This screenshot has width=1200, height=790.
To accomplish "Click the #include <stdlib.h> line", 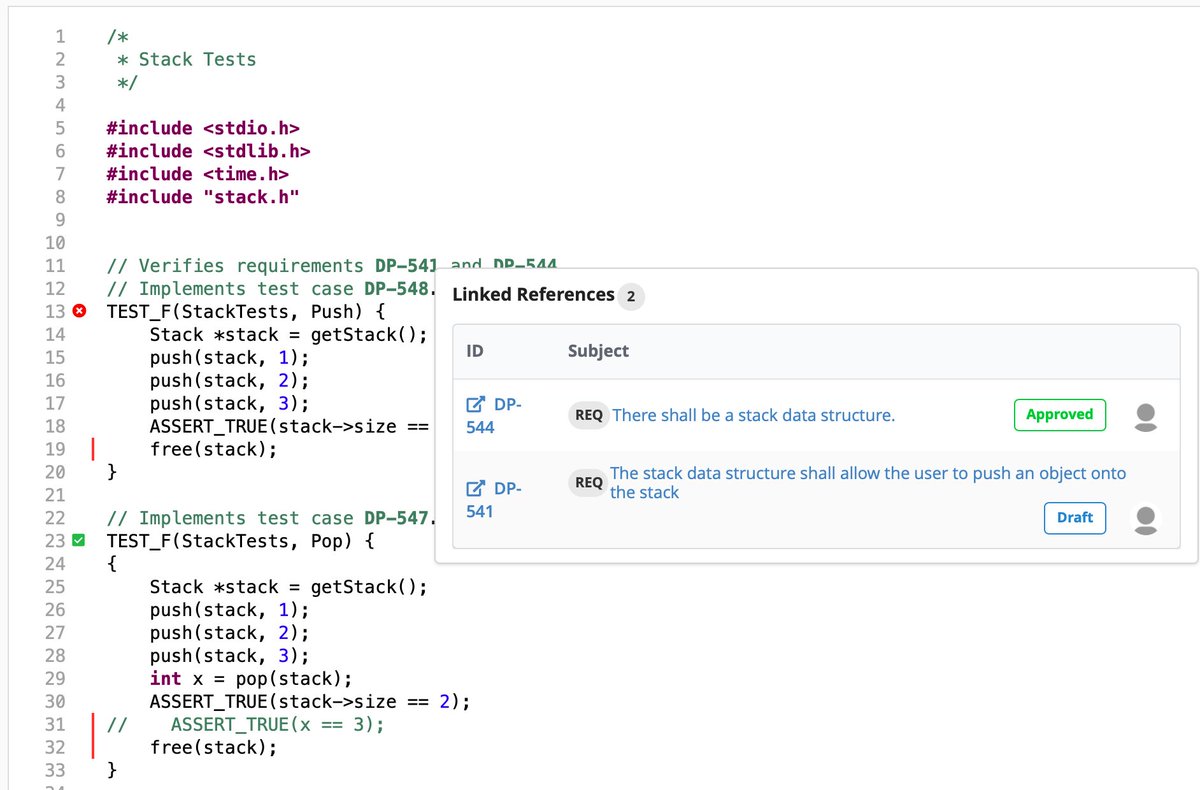I will (x=208, y=152).
